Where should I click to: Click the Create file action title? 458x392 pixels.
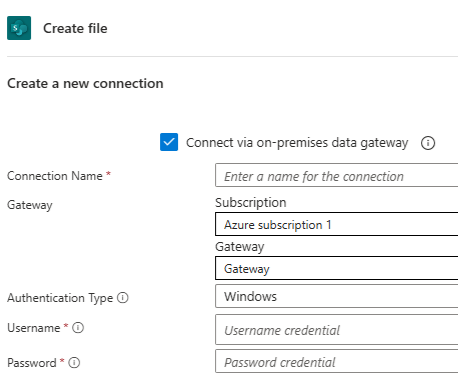(x=75, y=28)
